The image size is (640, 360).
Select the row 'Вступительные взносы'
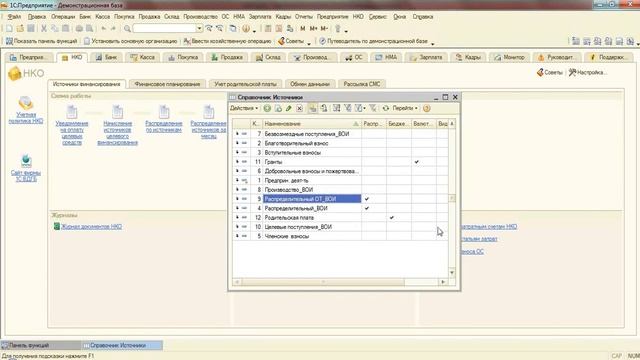[340, 153]
